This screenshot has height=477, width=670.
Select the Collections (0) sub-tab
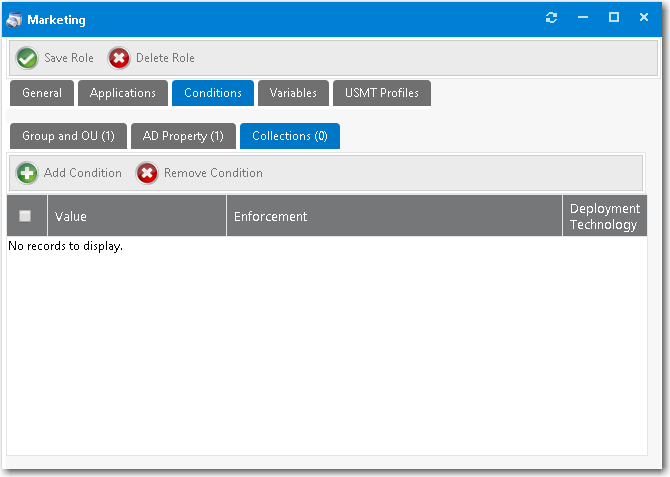click(290, 136)
